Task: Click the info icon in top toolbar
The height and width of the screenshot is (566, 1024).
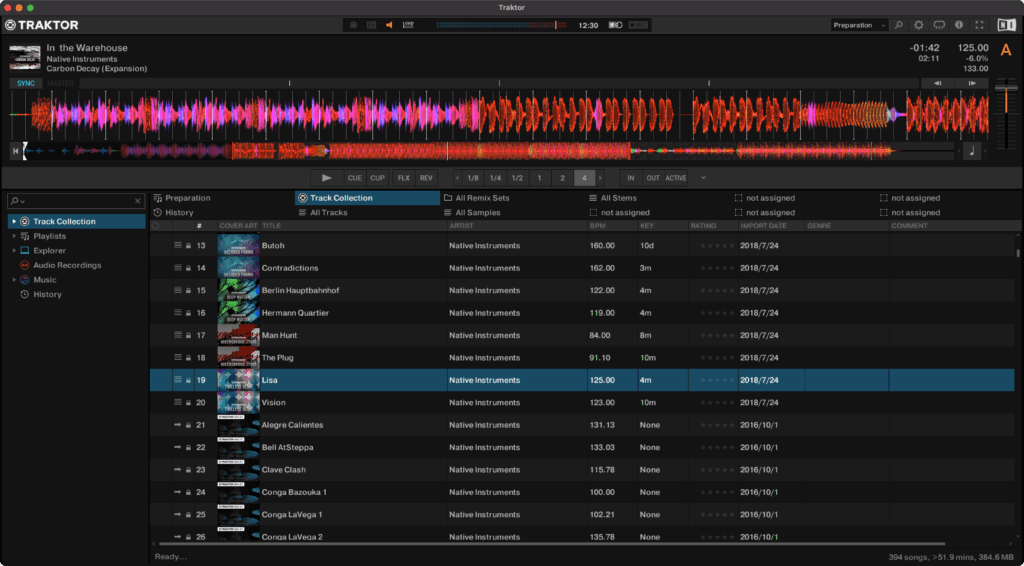Action: [x=959, y=24]
